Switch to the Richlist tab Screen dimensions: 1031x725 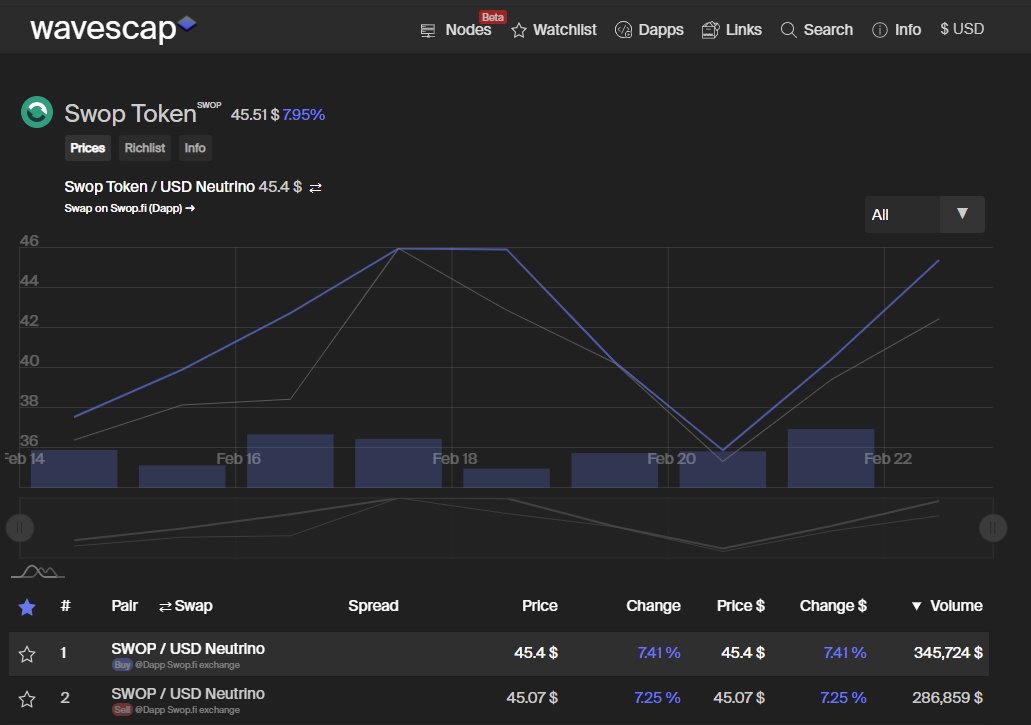(x=145, y=148)
